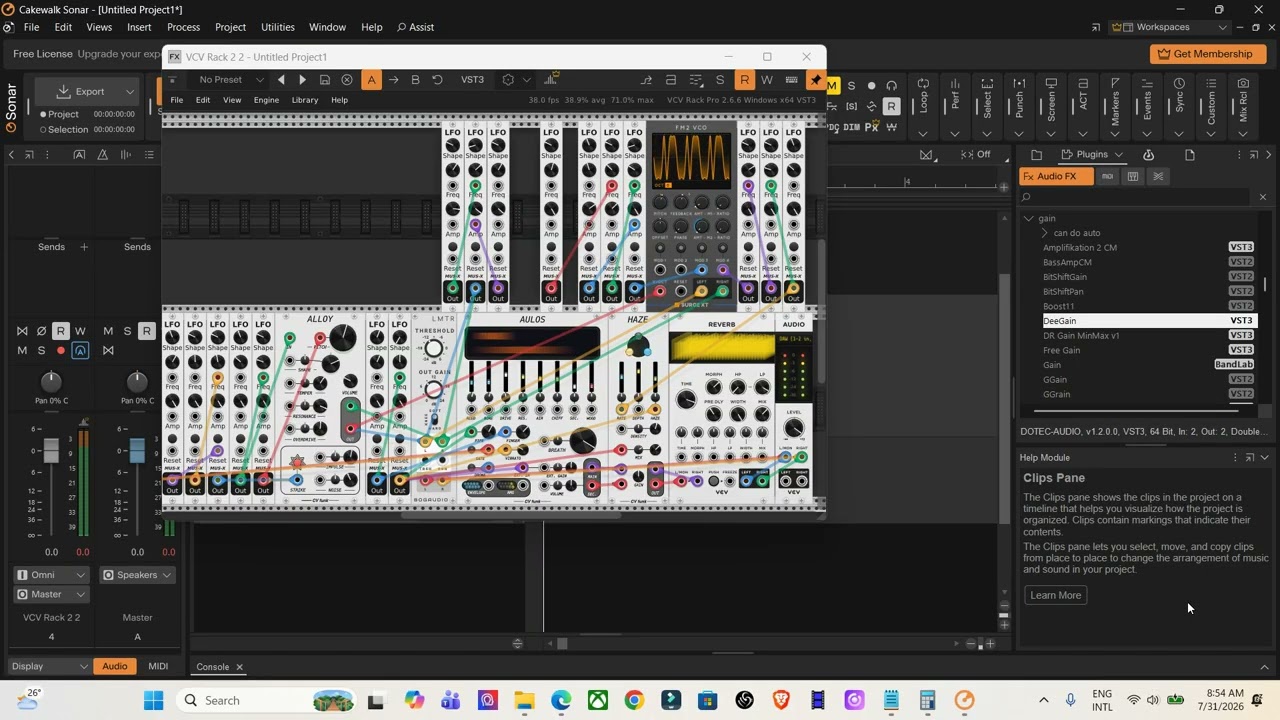Click the Get Membership button
1280x720 pixels.
(x=1206, y=54)
